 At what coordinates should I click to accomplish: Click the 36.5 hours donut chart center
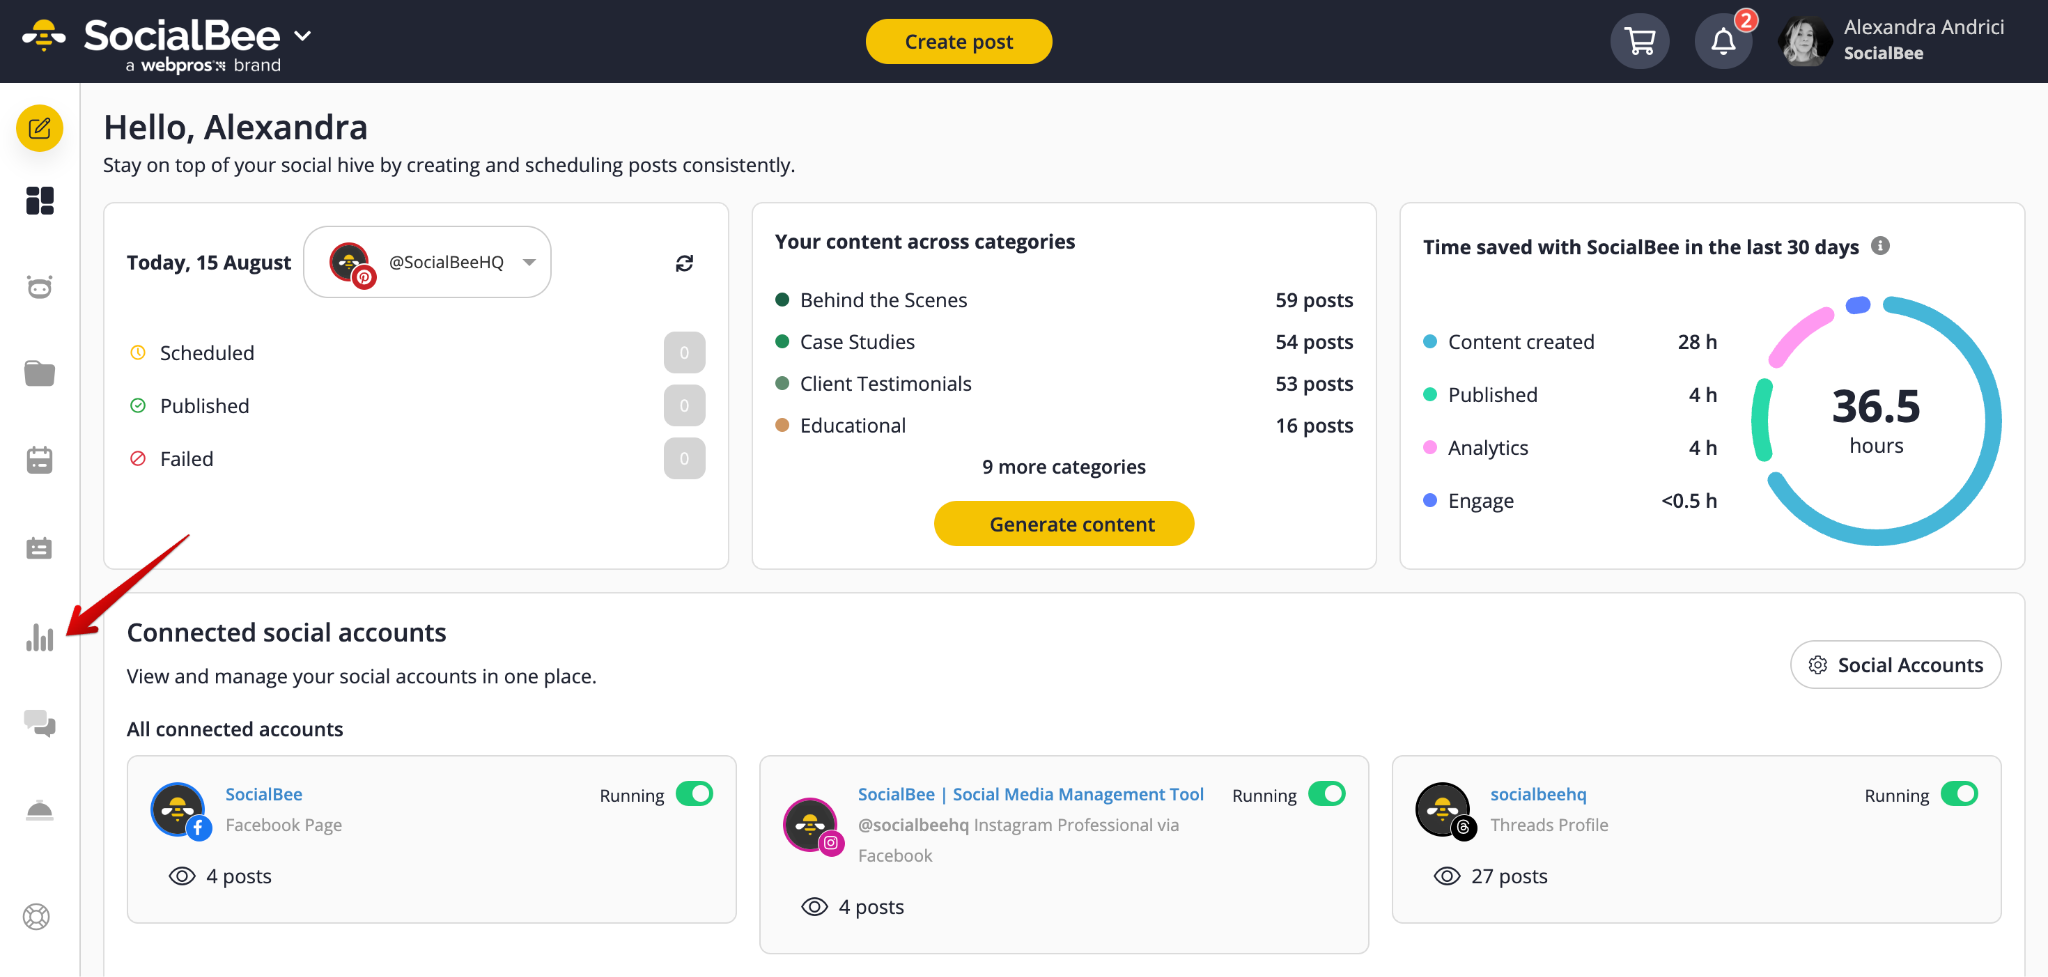1876,421
